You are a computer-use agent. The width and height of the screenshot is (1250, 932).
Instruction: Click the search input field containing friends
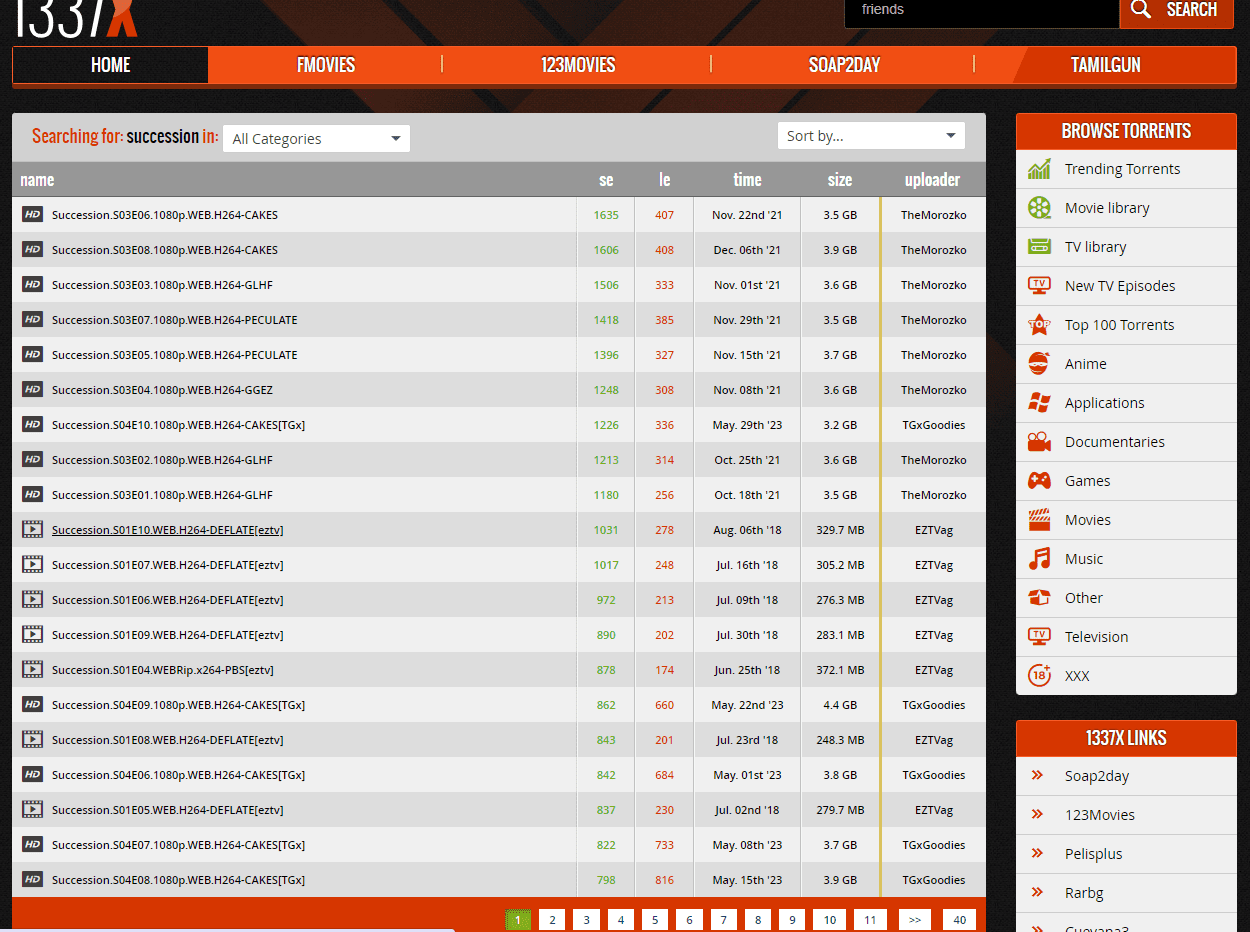click(980, 11)
